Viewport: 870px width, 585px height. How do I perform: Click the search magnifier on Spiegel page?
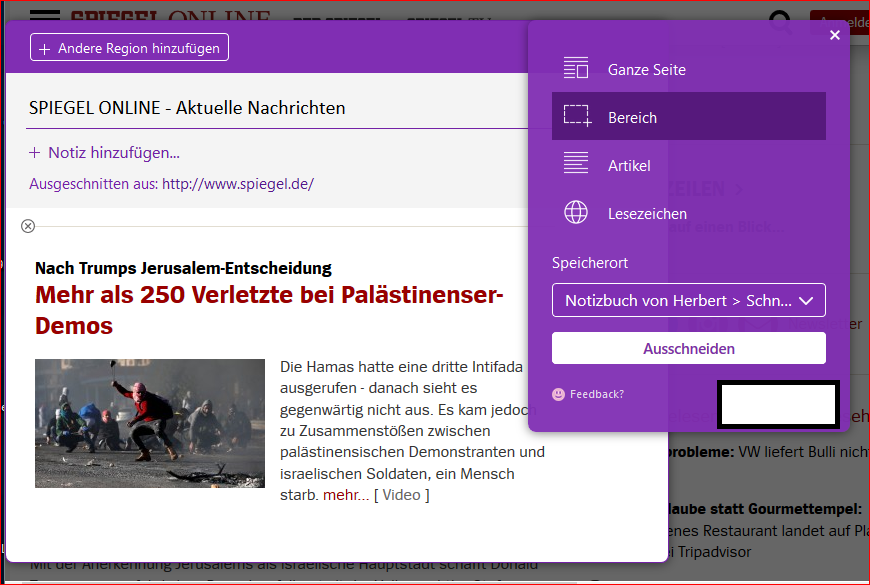(780, 22)
